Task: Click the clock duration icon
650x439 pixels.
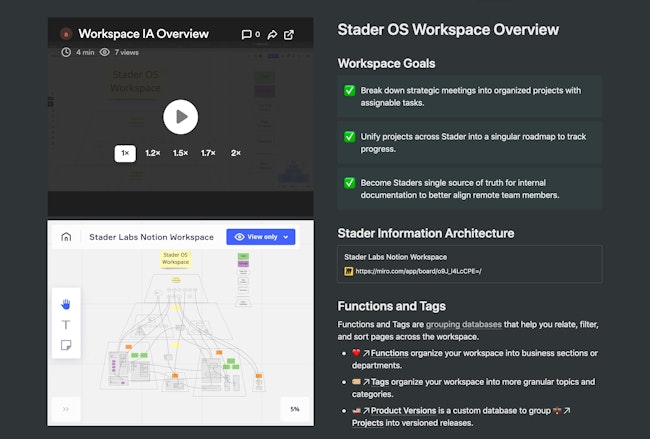Action: [66, 52]
